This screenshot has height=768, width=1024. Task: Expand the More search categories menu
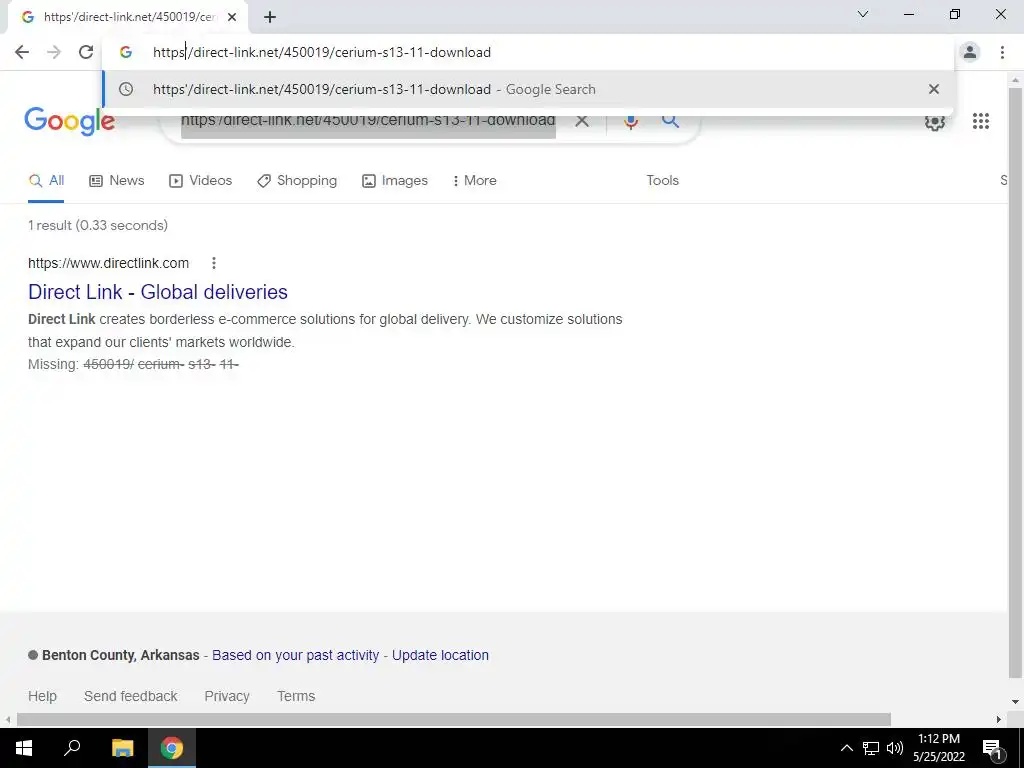475,181
